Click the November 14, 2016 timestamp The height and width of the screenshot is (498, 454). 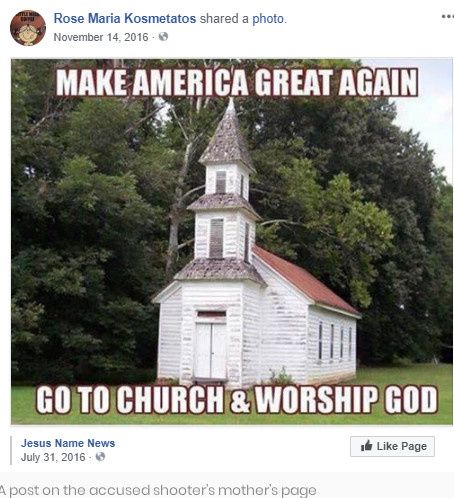click(101, 37)
